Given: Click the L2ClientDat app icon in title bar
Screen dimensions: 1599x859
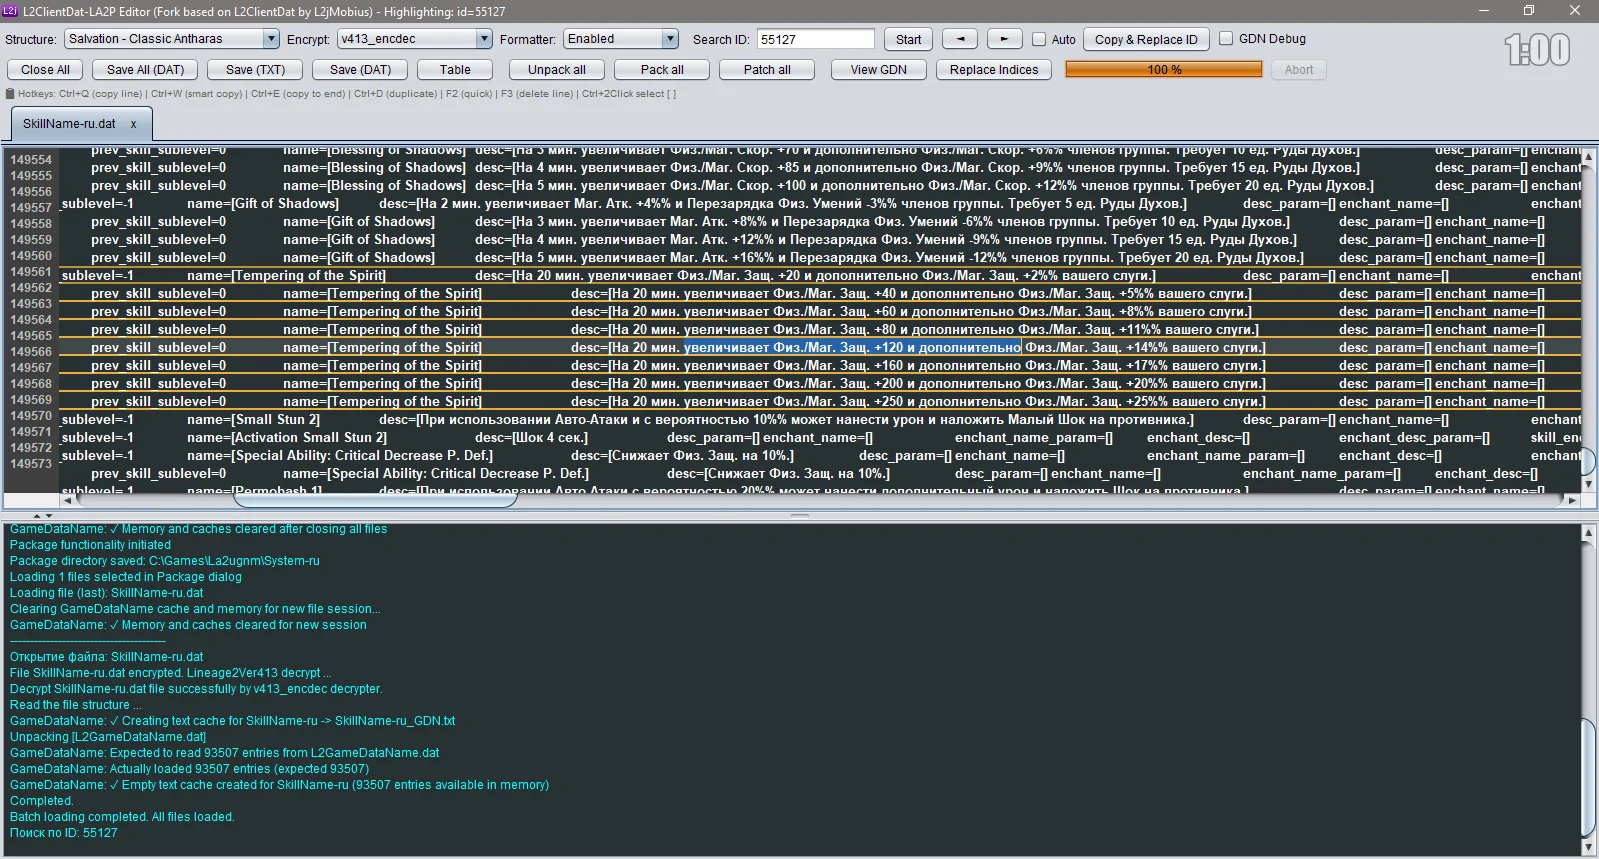Looking at the screenshot, I should point(10,11).
